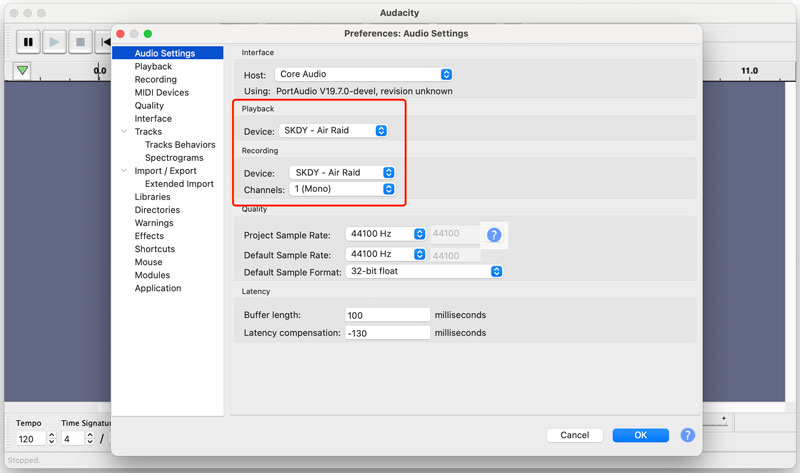This screenshot has width=800, height=473.
Task: Open Libraries preferences
Action: pos(153,196)
